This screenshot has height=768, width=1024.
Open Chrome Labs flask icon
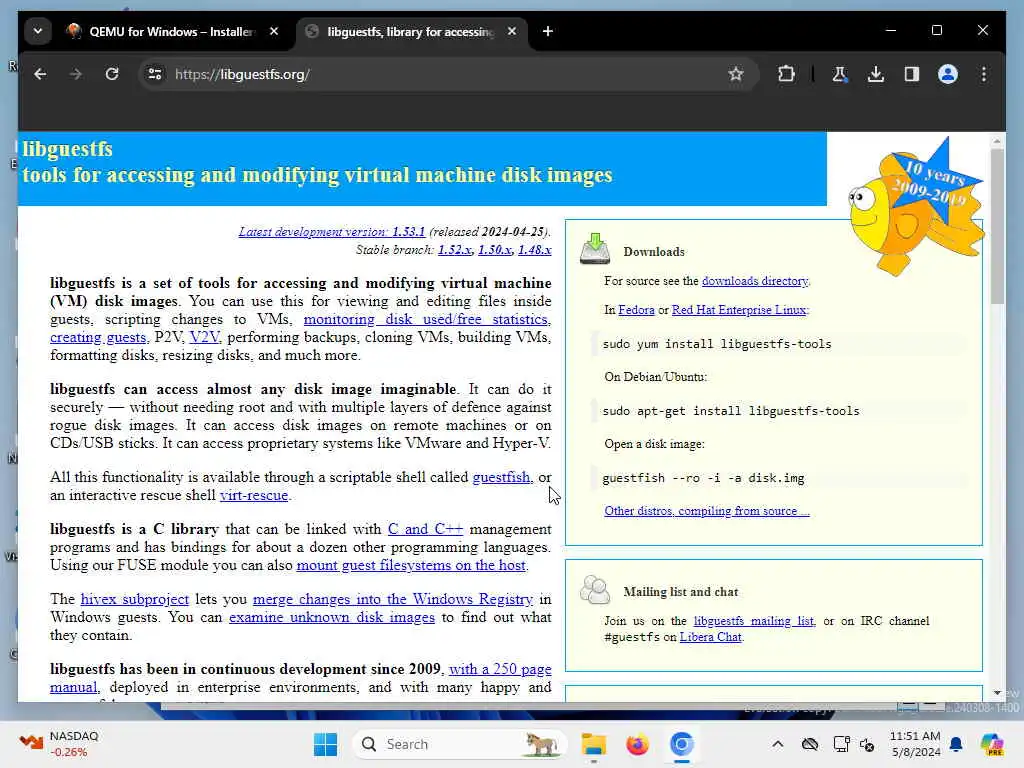tap(840, 74)
